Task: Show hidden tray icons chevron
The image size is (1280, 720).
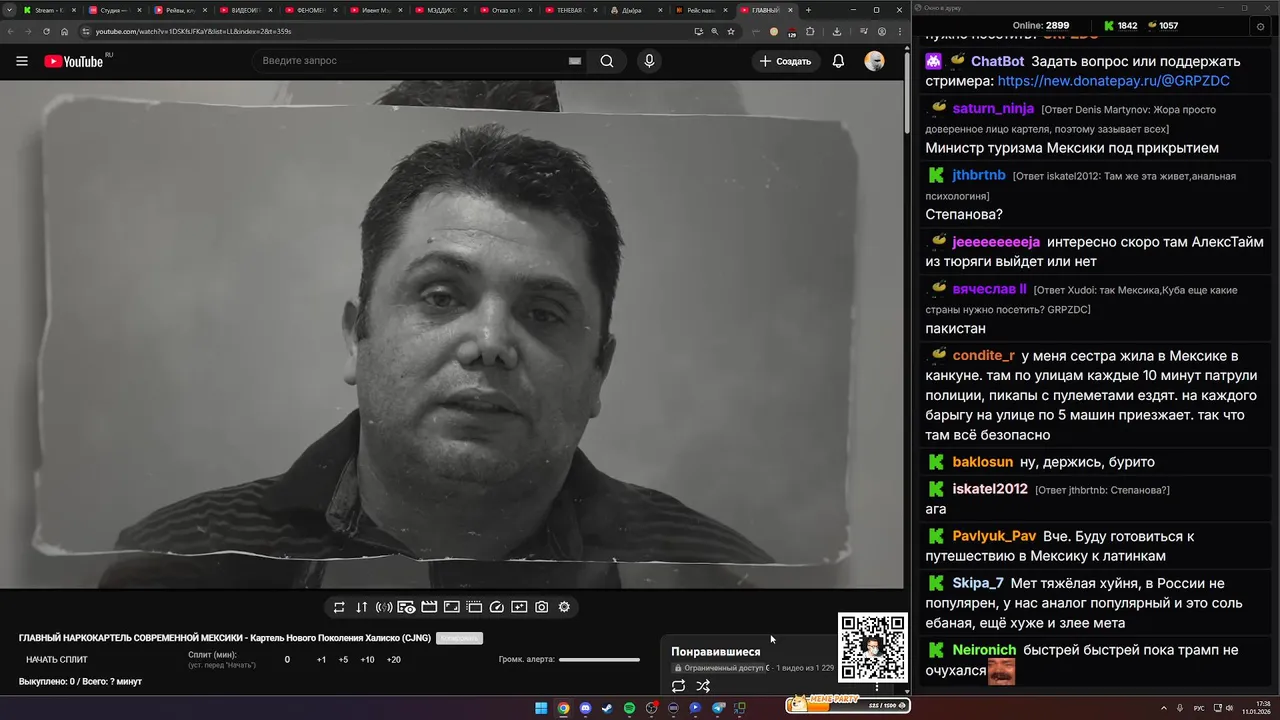Action: 1165,708
